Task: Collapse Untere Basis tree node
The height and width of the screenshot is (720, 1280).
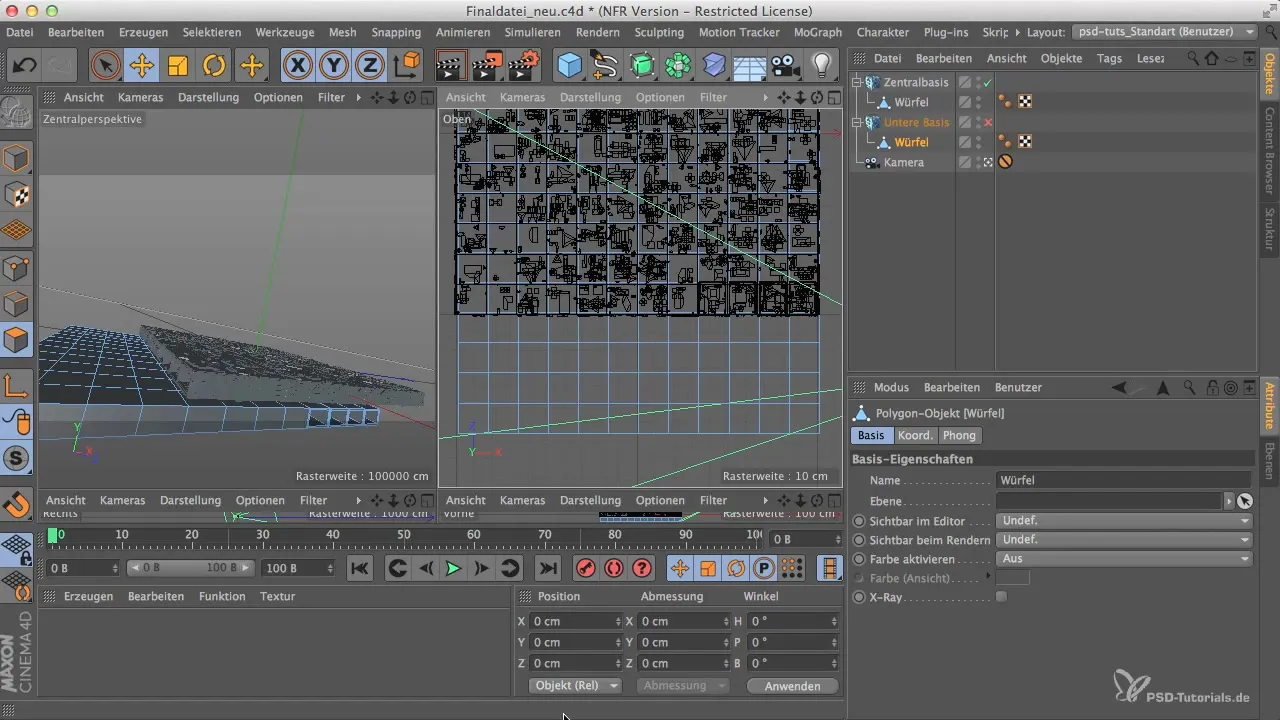Action: 857,122
